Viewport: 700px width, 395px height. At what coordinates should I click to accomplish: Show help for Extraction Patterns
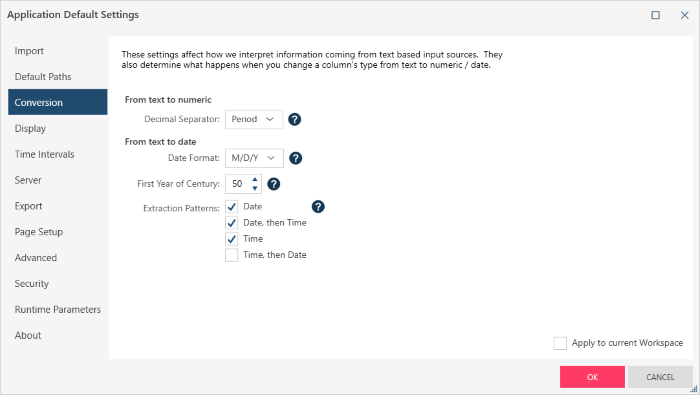point(318,207)
